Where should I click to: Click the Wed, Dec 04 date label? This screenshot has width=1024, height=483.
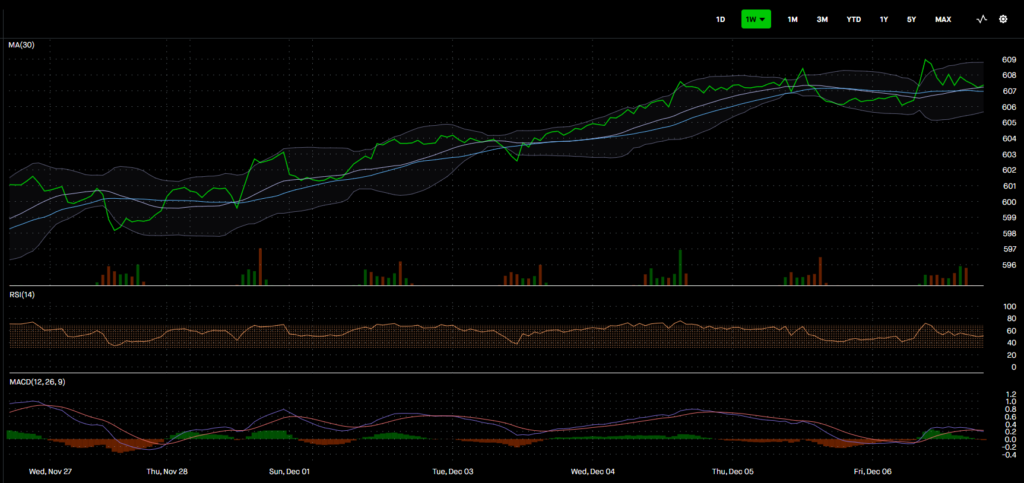click(x=592, y=471)
